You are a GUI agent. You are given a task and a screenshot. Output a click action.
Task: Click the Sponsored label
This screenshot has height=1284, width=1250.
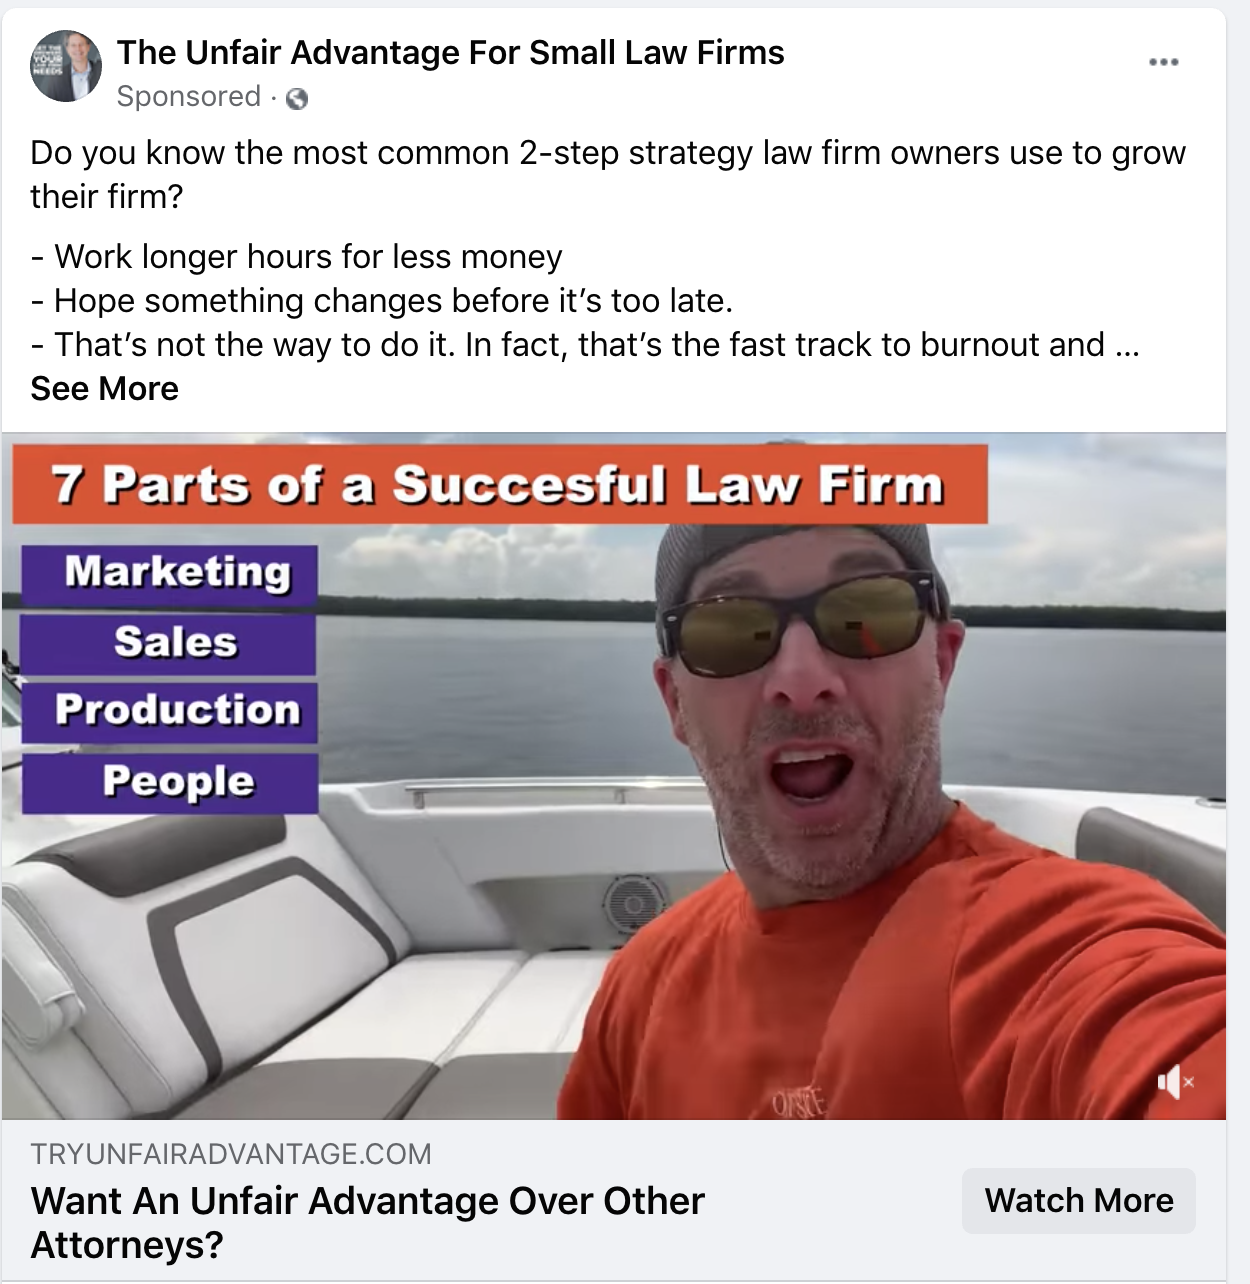pos(188,96)
